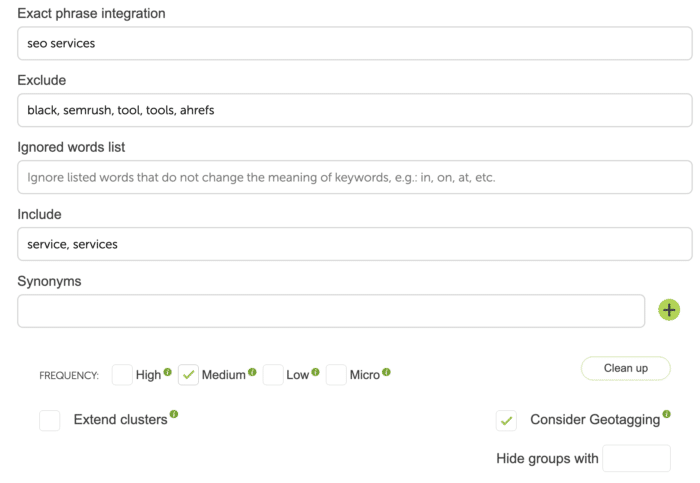Viewport: 700px width, 483px height.
Task: Enable the Low frequency checkbox
Action: [x=273, y=375]
